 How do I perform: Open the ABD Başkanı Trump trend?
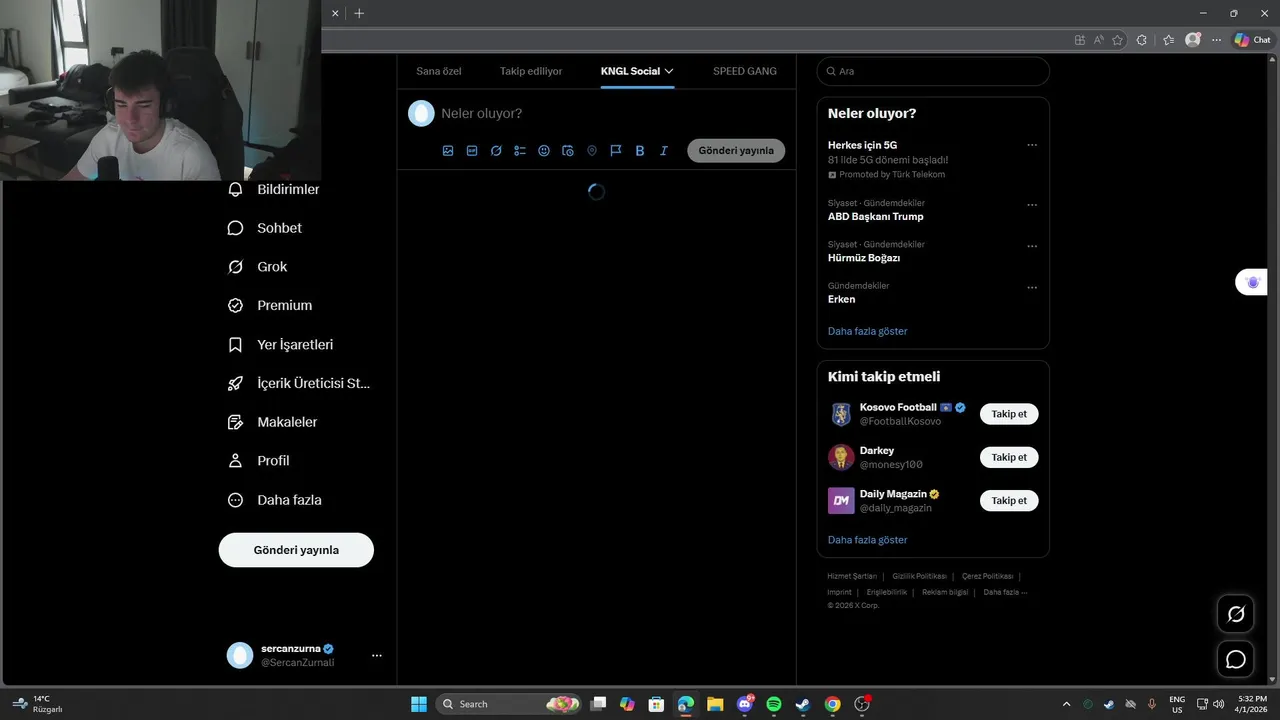[876, 216]
